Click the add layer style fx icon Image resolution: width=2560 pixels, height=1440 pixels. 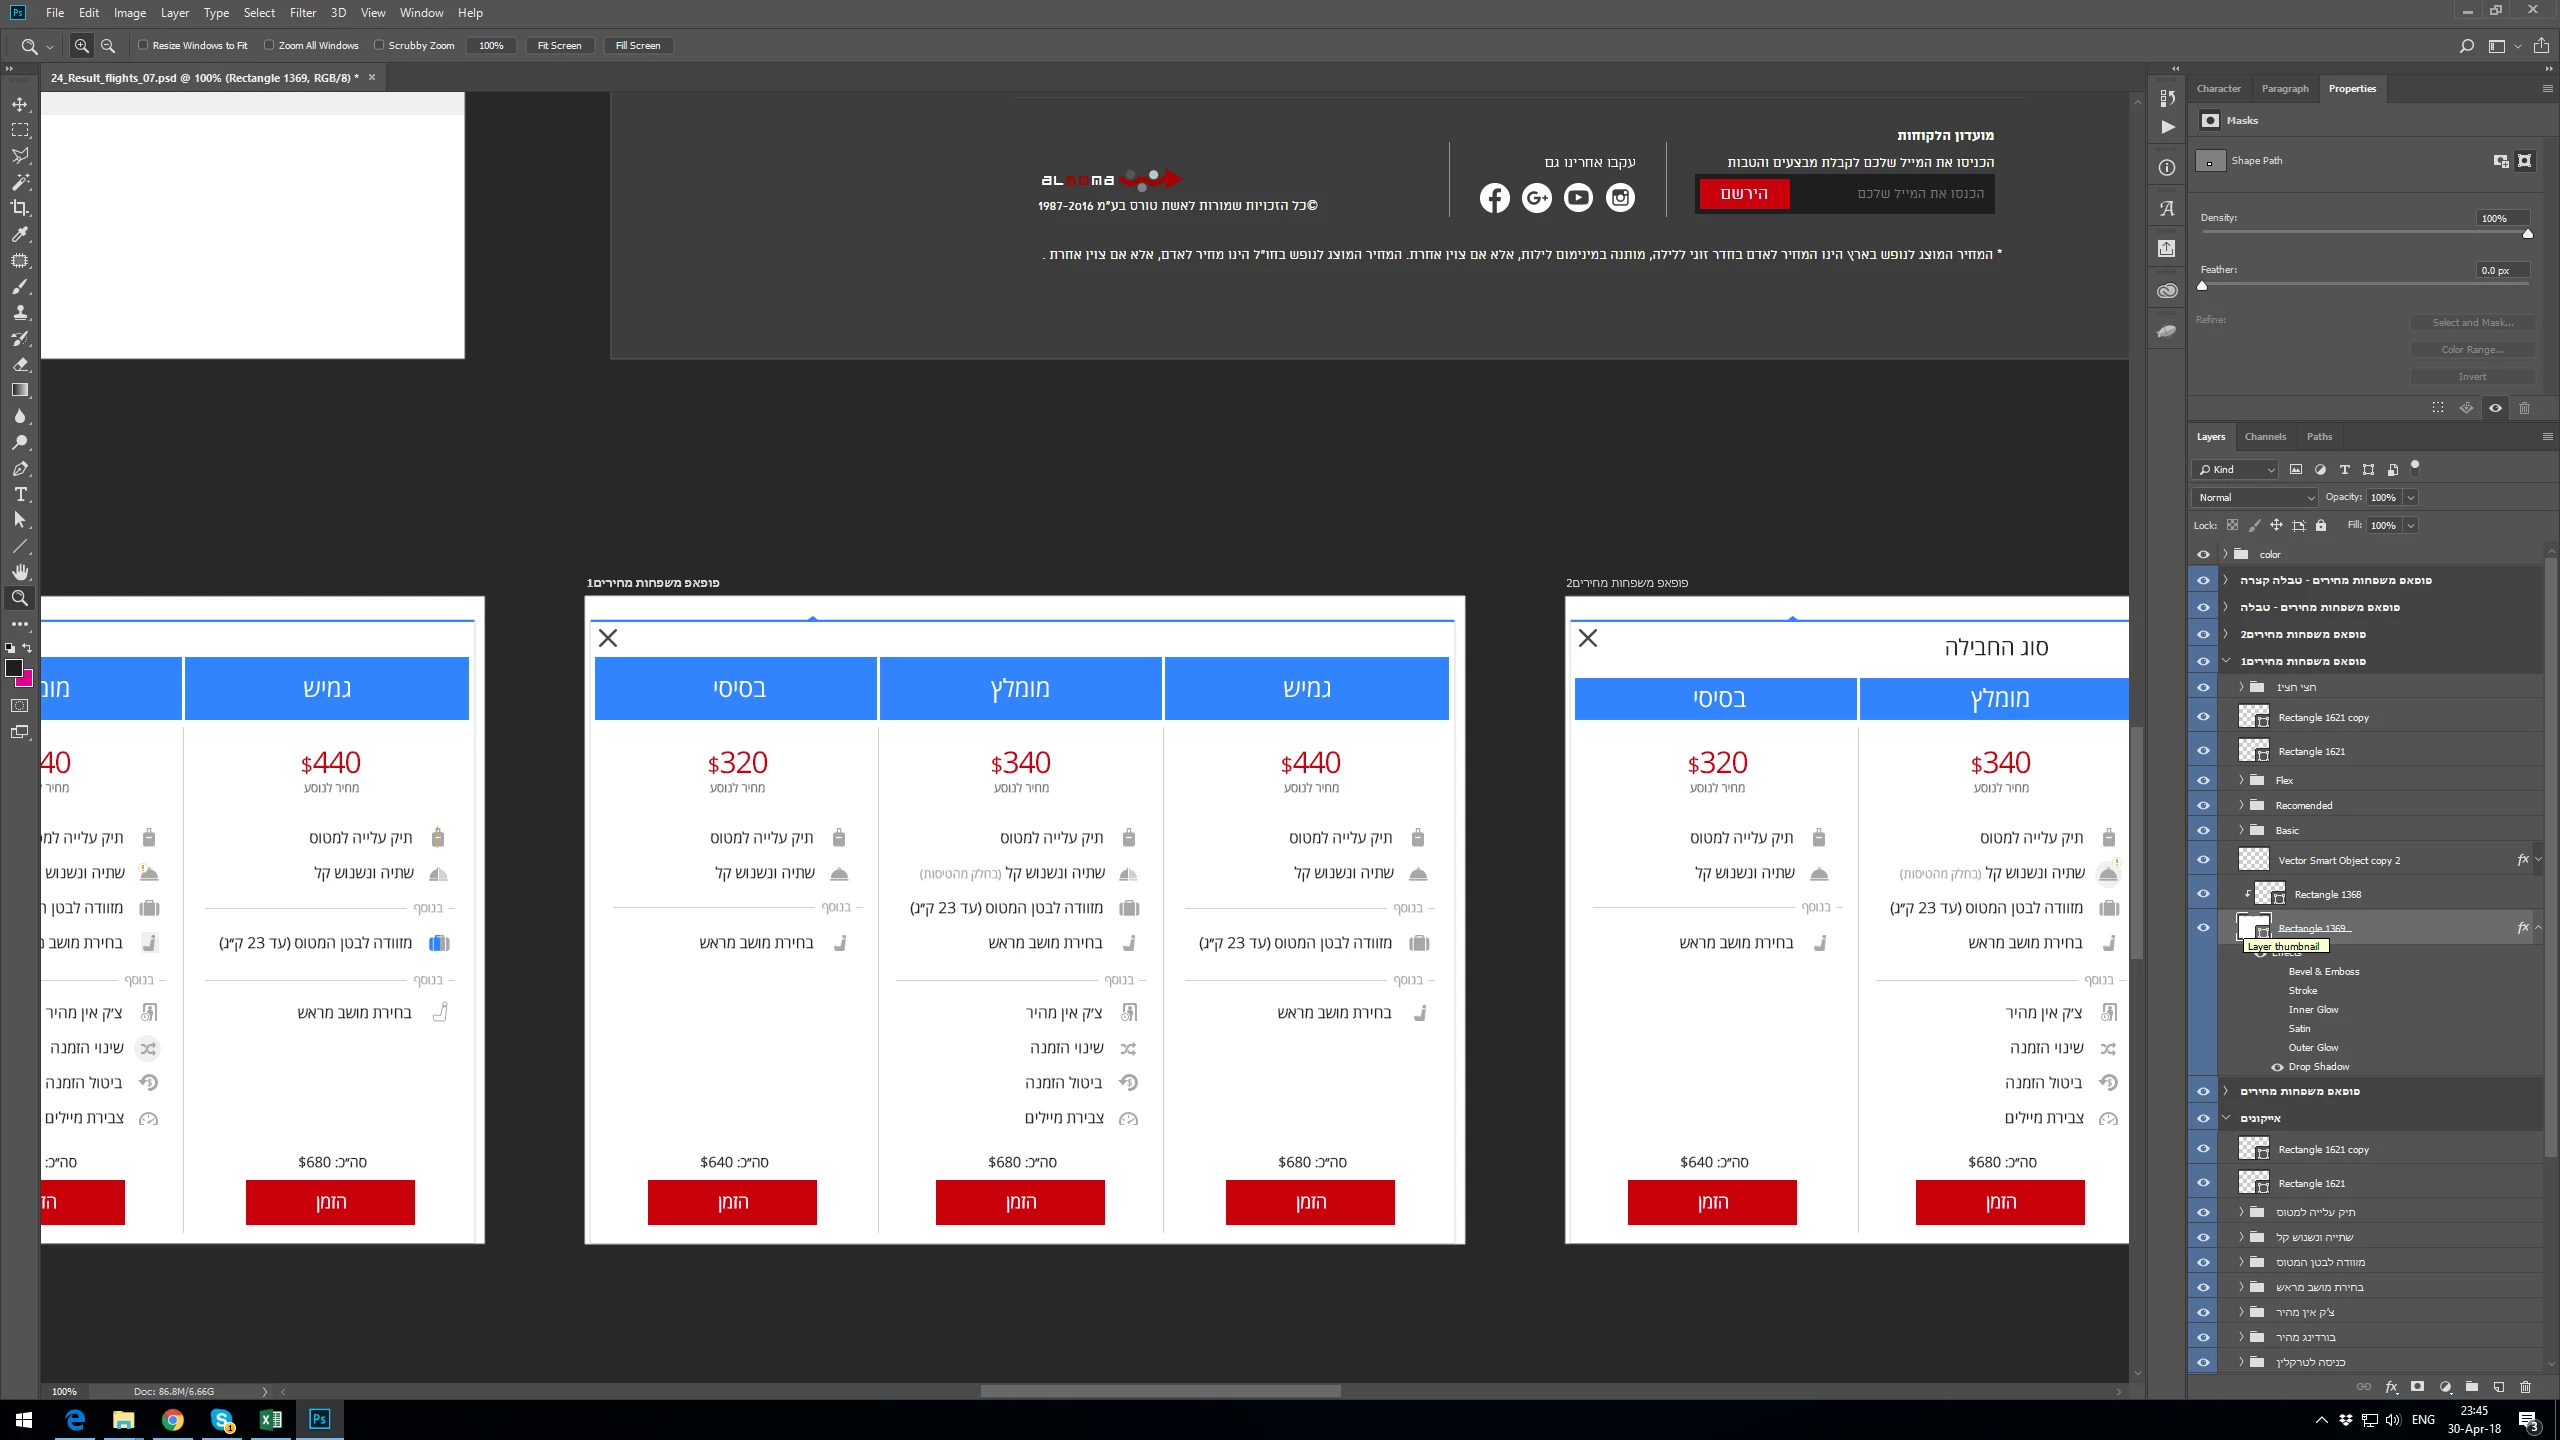click(2391, 1387)
